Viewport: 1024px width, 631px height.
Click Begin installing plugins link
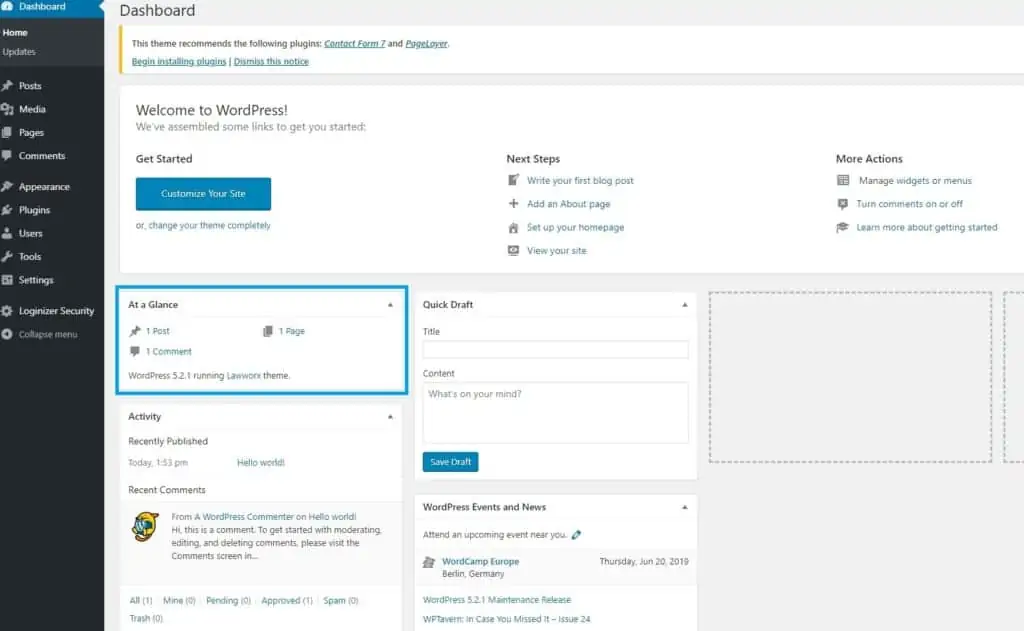pos(179,61)
